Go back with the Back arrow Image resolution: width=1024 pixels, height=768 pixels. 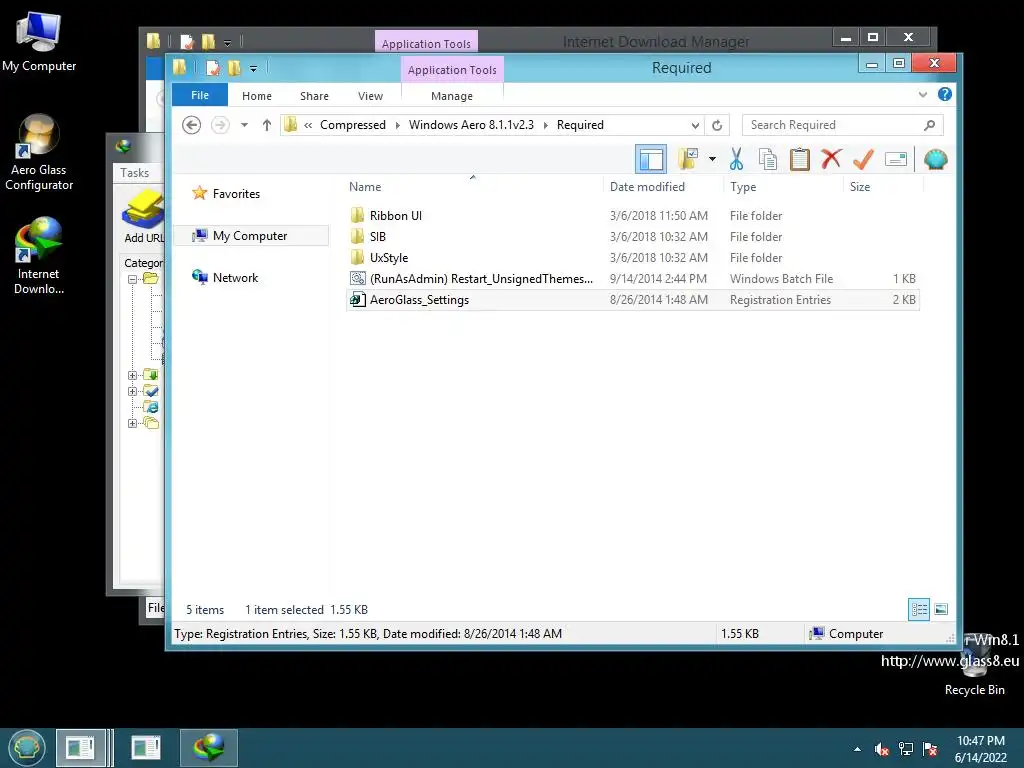(191, 125)
